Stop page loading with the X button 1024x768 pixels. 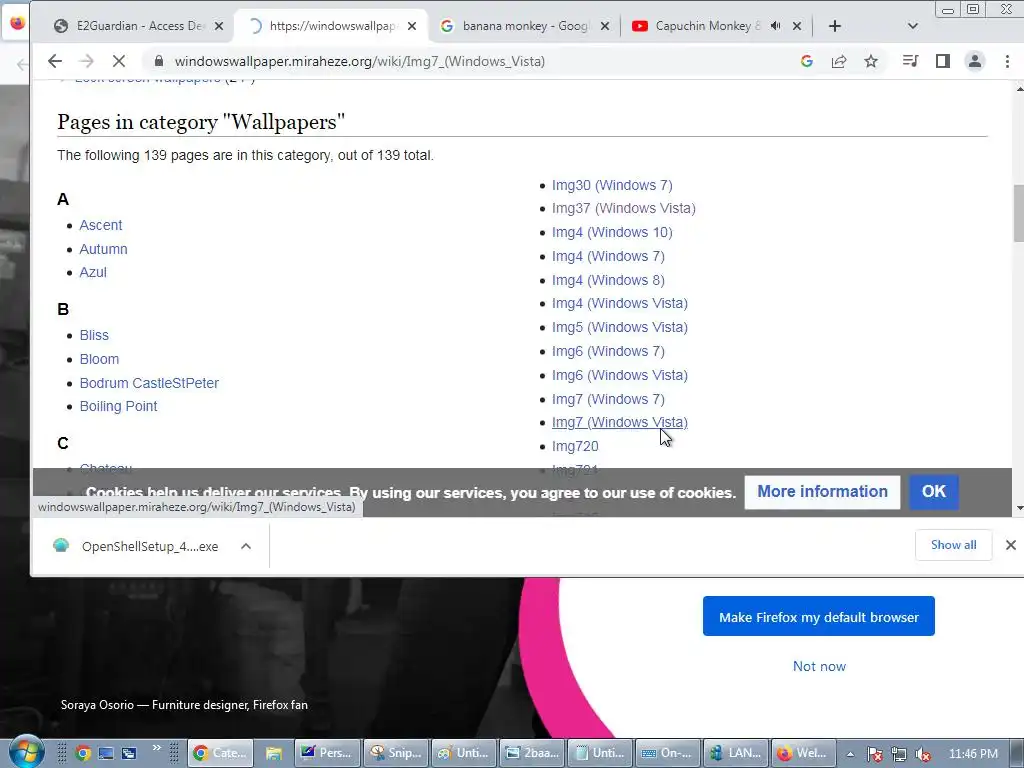(118, 61)
